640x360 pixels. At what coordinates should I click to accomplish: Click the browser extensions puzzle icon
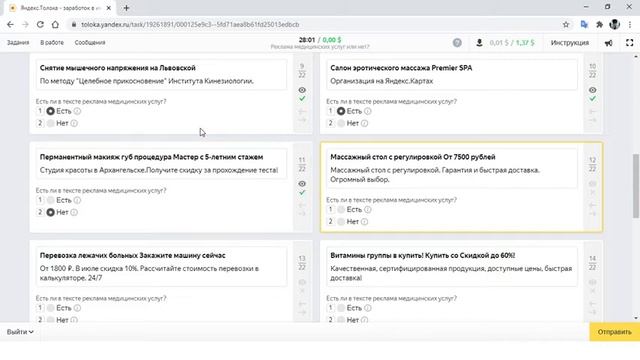click(599, 24)
